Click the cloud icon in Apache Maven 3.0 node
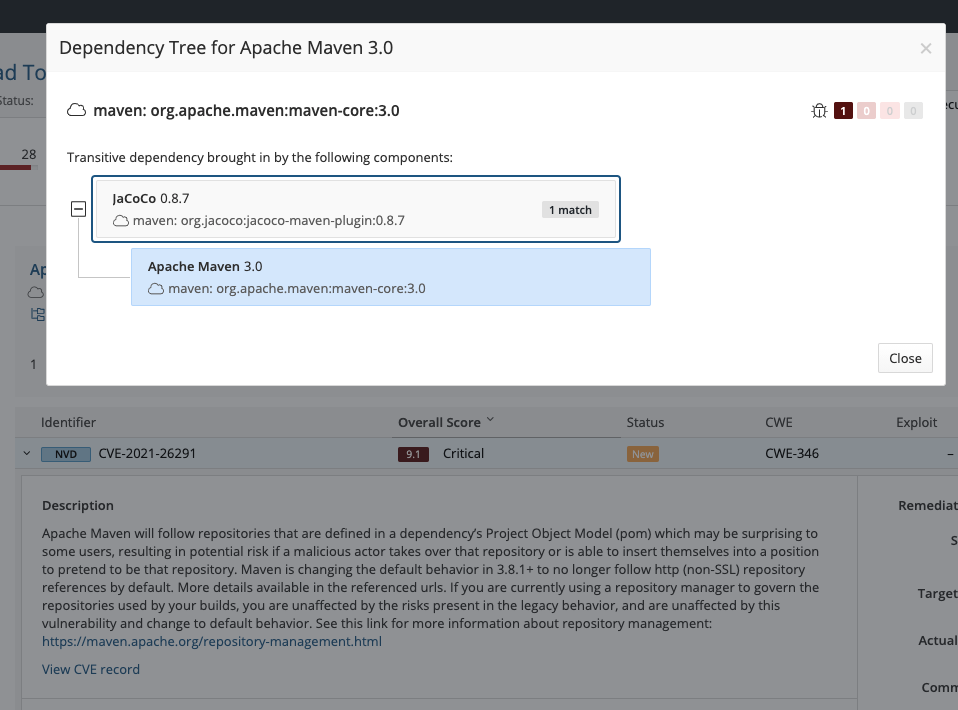958x710 pixels. (x=156, y=288)
